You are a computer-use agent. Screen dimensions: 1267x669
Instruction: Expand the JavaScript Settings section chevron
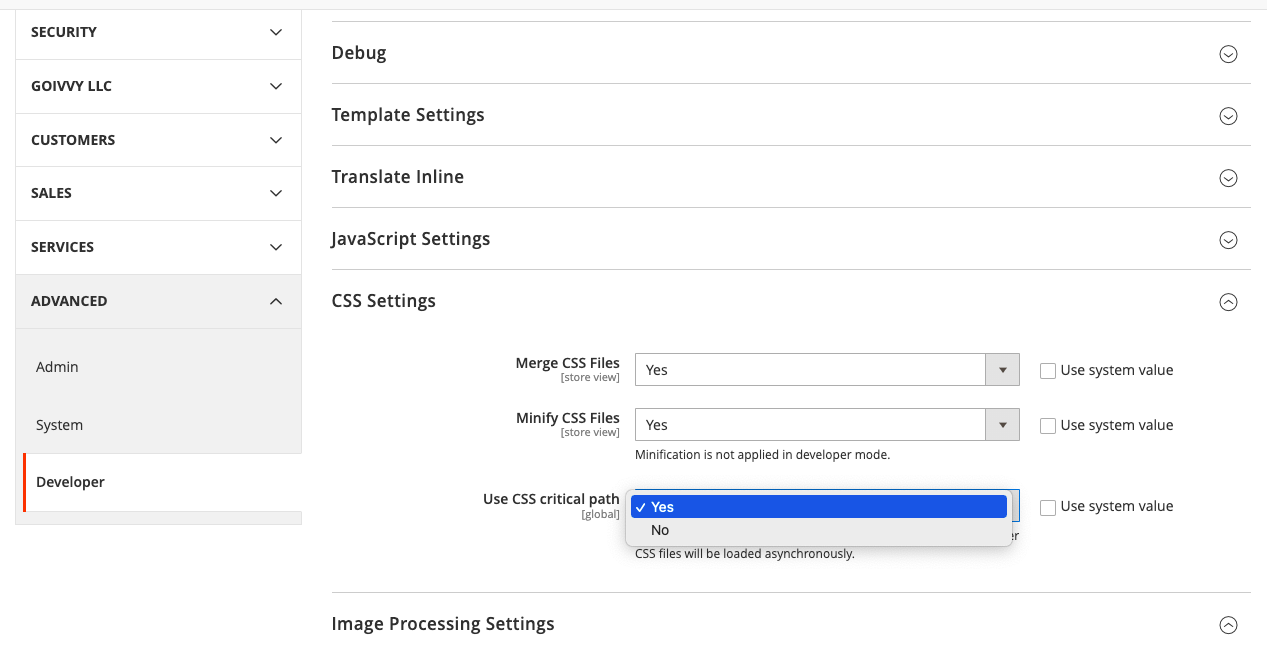click(1228, 240)
